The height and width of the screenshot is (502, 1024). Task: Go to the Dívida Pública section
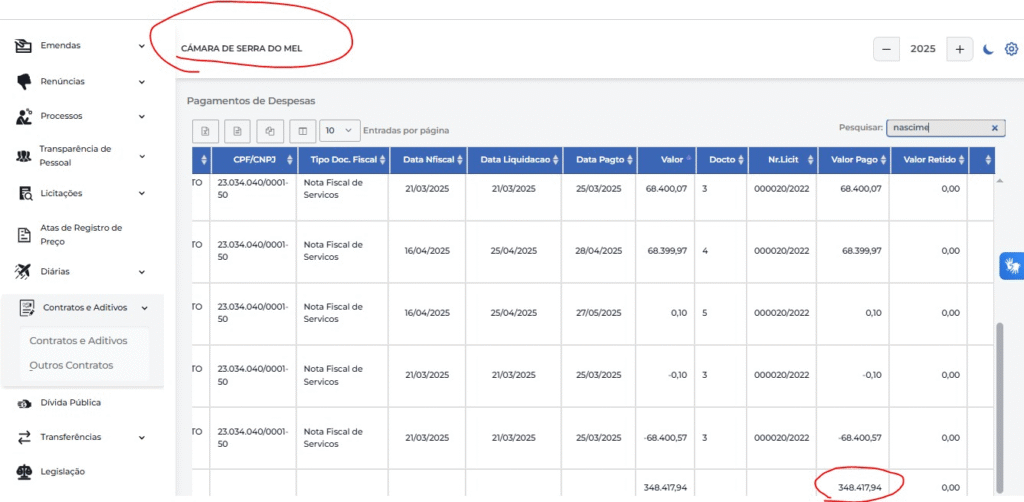point(71,403)
